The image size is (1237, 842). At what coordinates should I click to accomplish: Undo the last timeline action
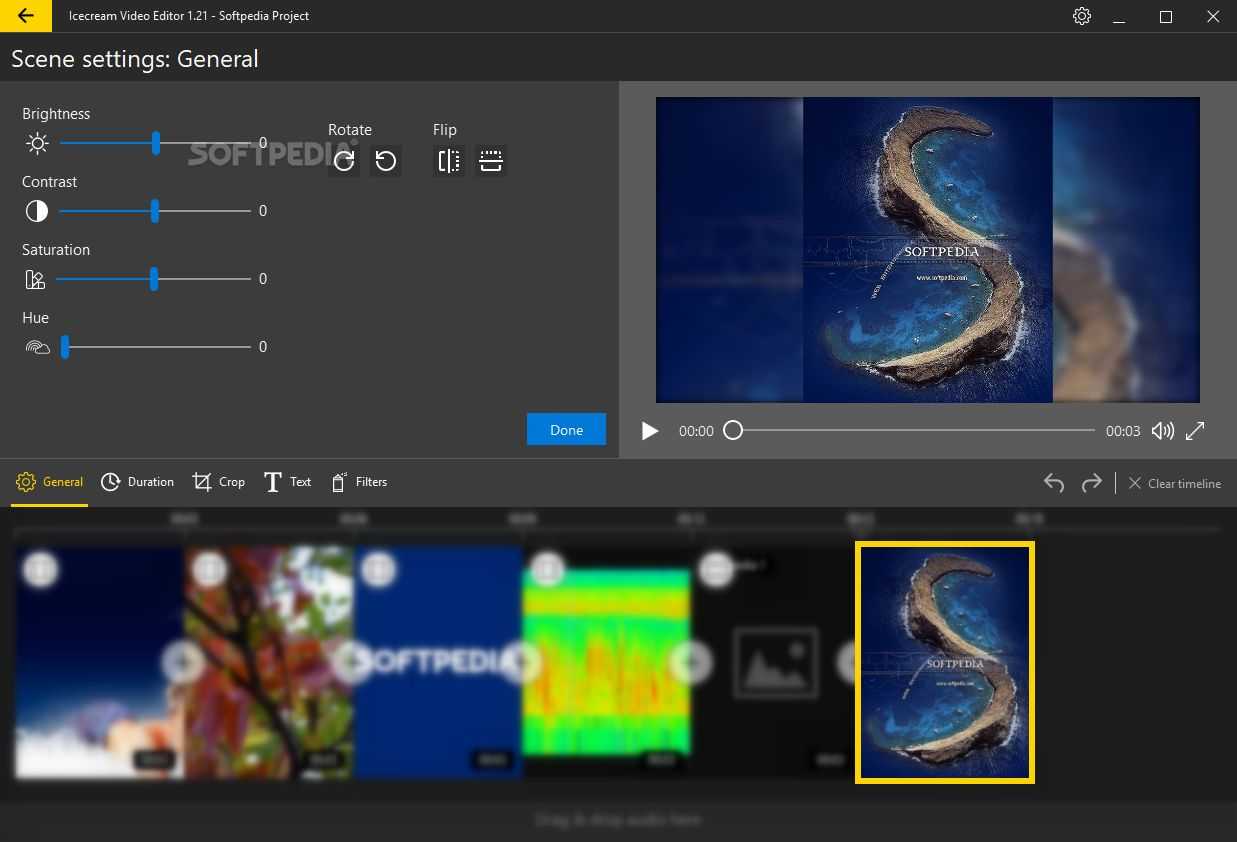pos(1054,483)
